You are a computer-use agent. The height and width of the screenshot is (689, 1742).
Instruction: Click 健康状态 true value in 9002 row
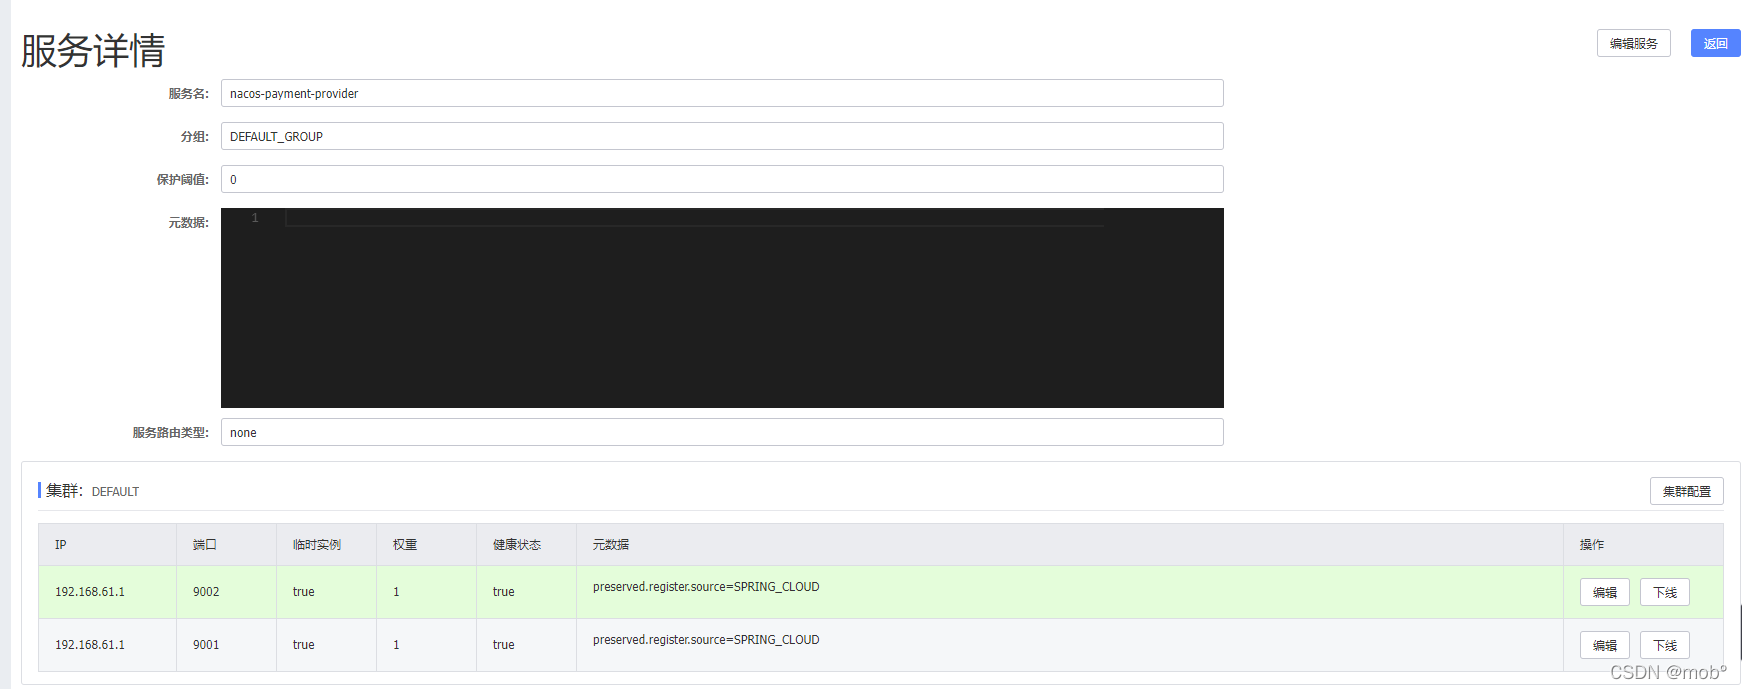click(x=504, y=592)
